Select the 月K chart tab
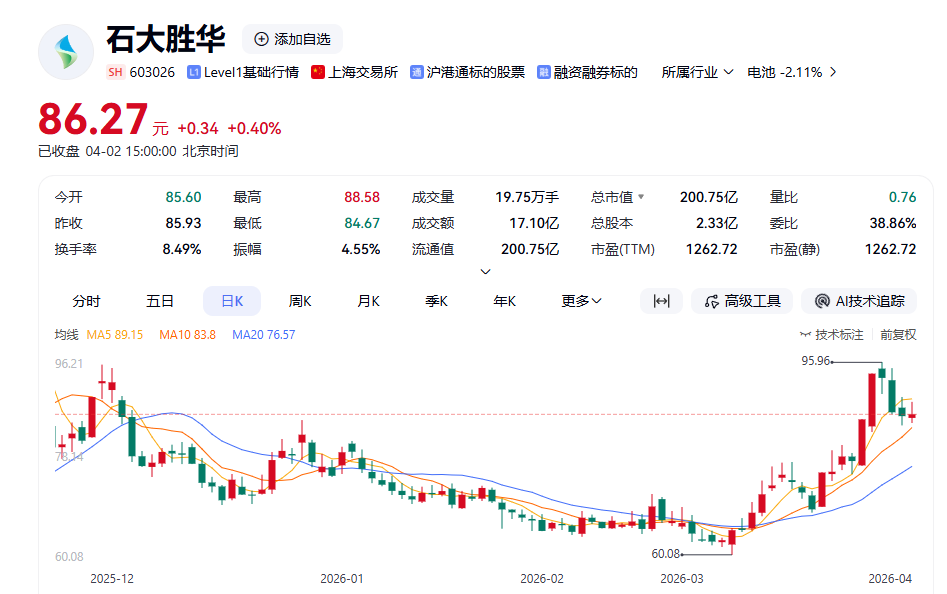 [x=369, y=301]
